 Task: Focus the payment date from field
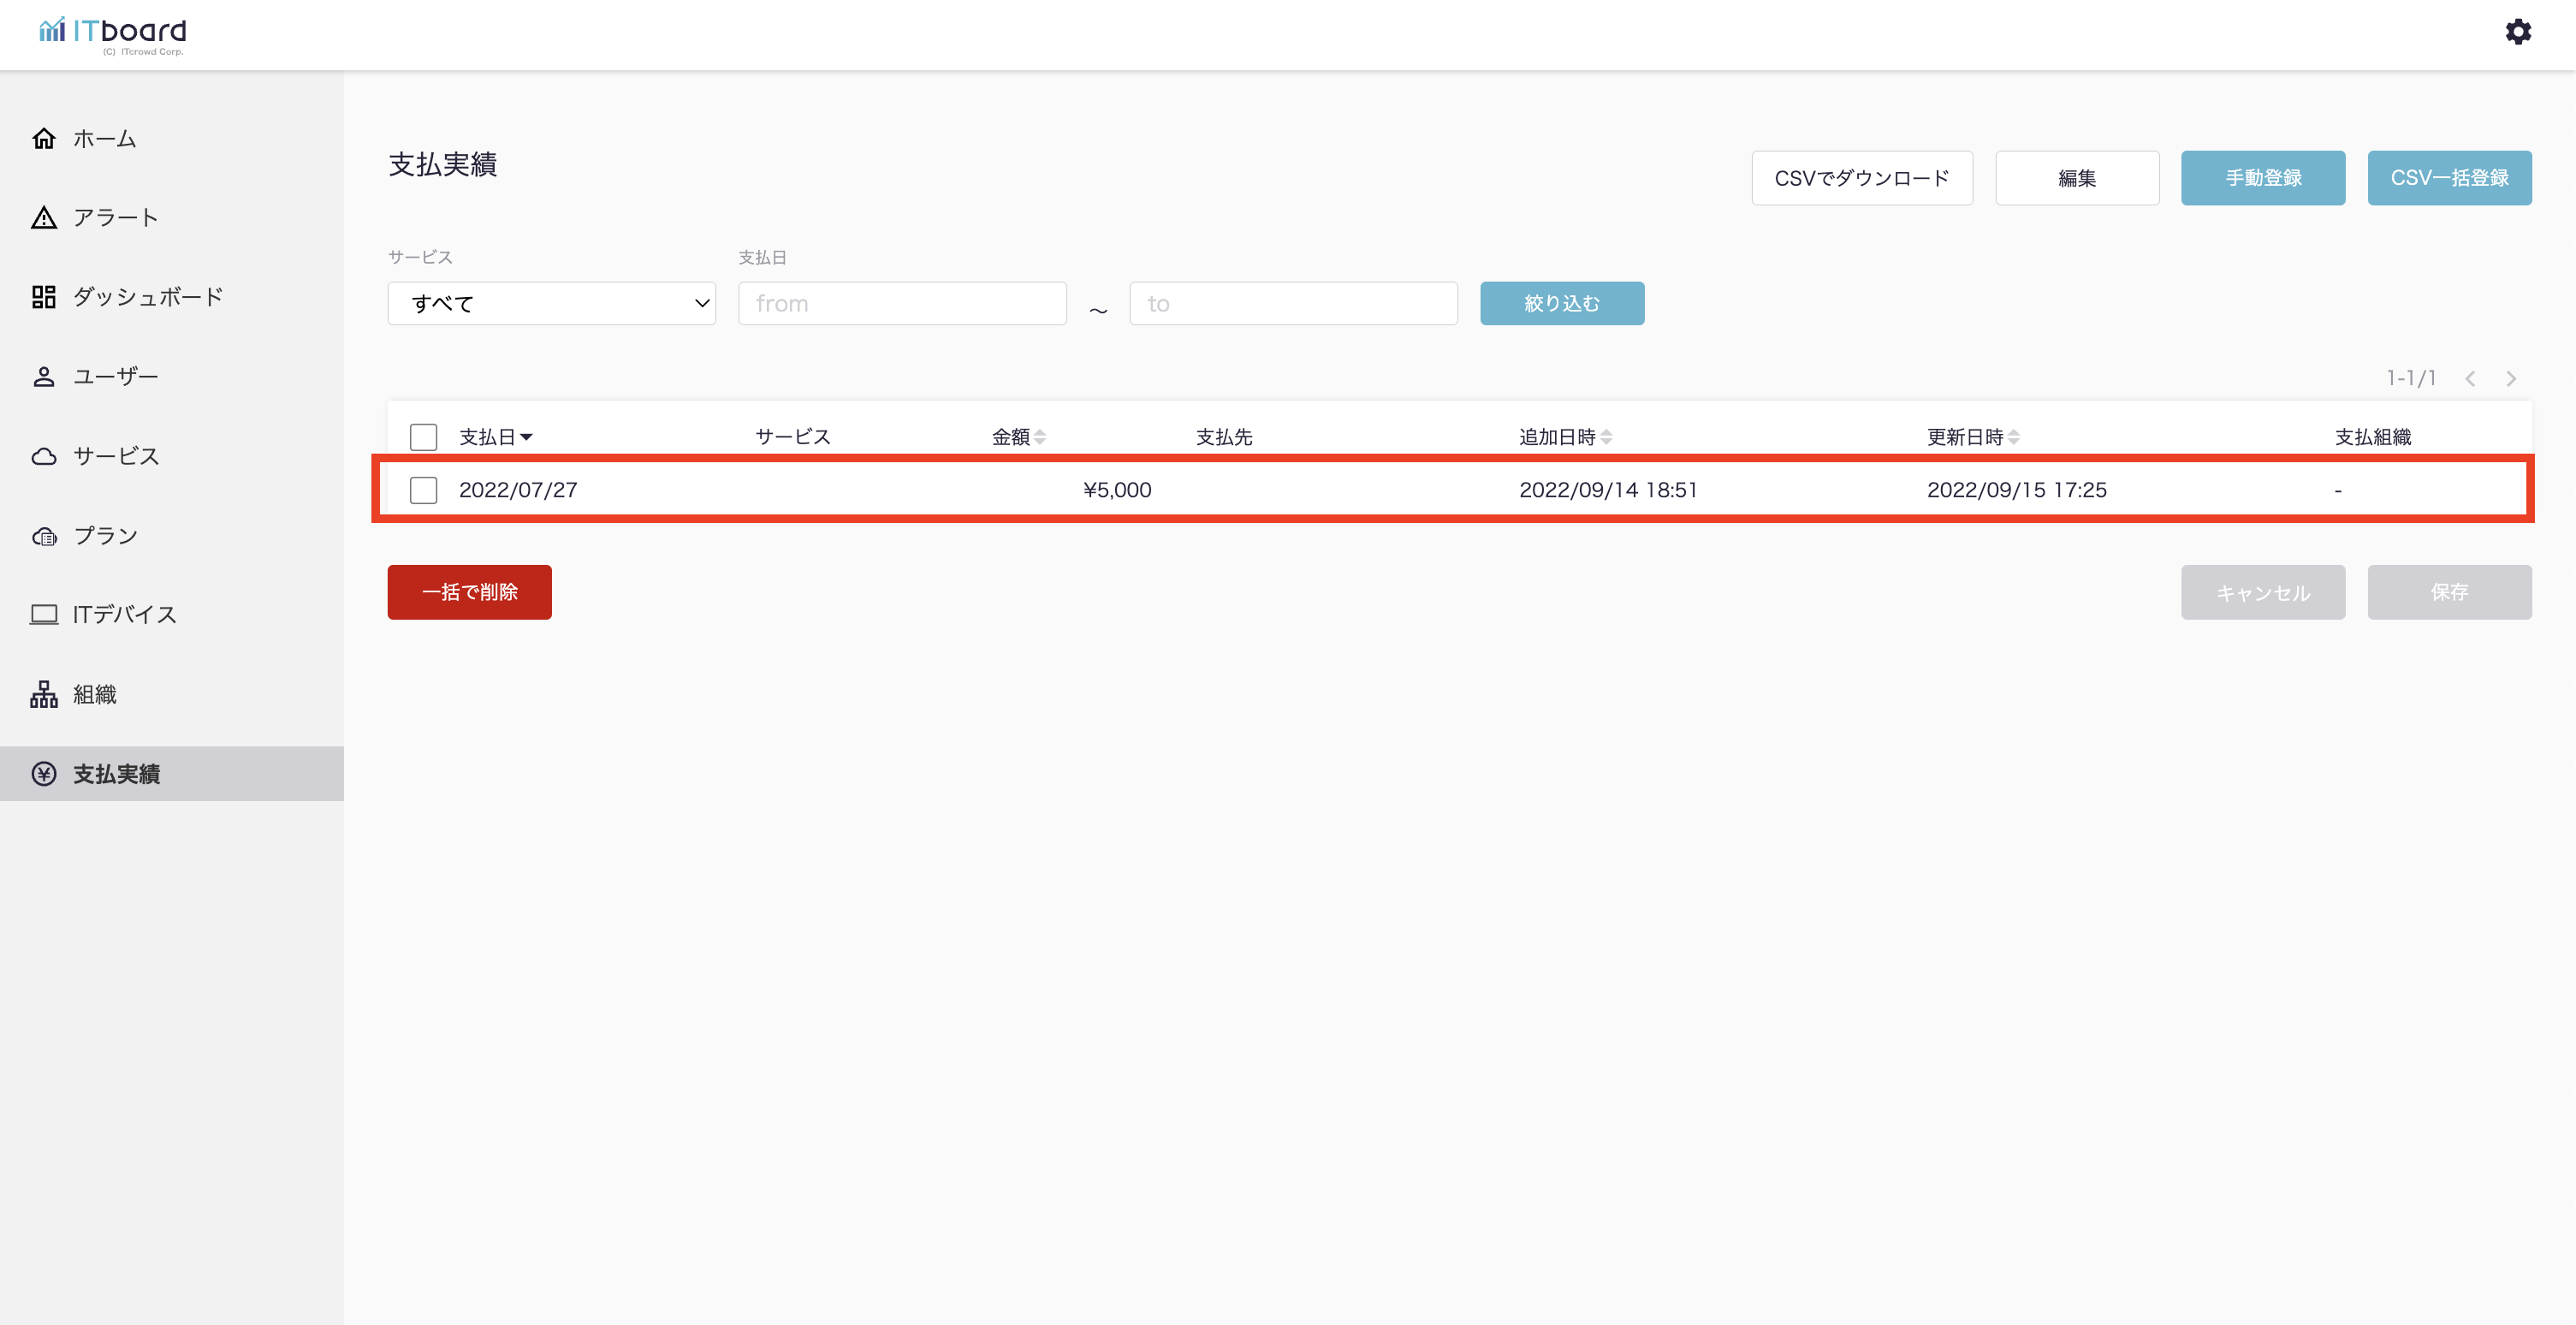coord(901,303)
